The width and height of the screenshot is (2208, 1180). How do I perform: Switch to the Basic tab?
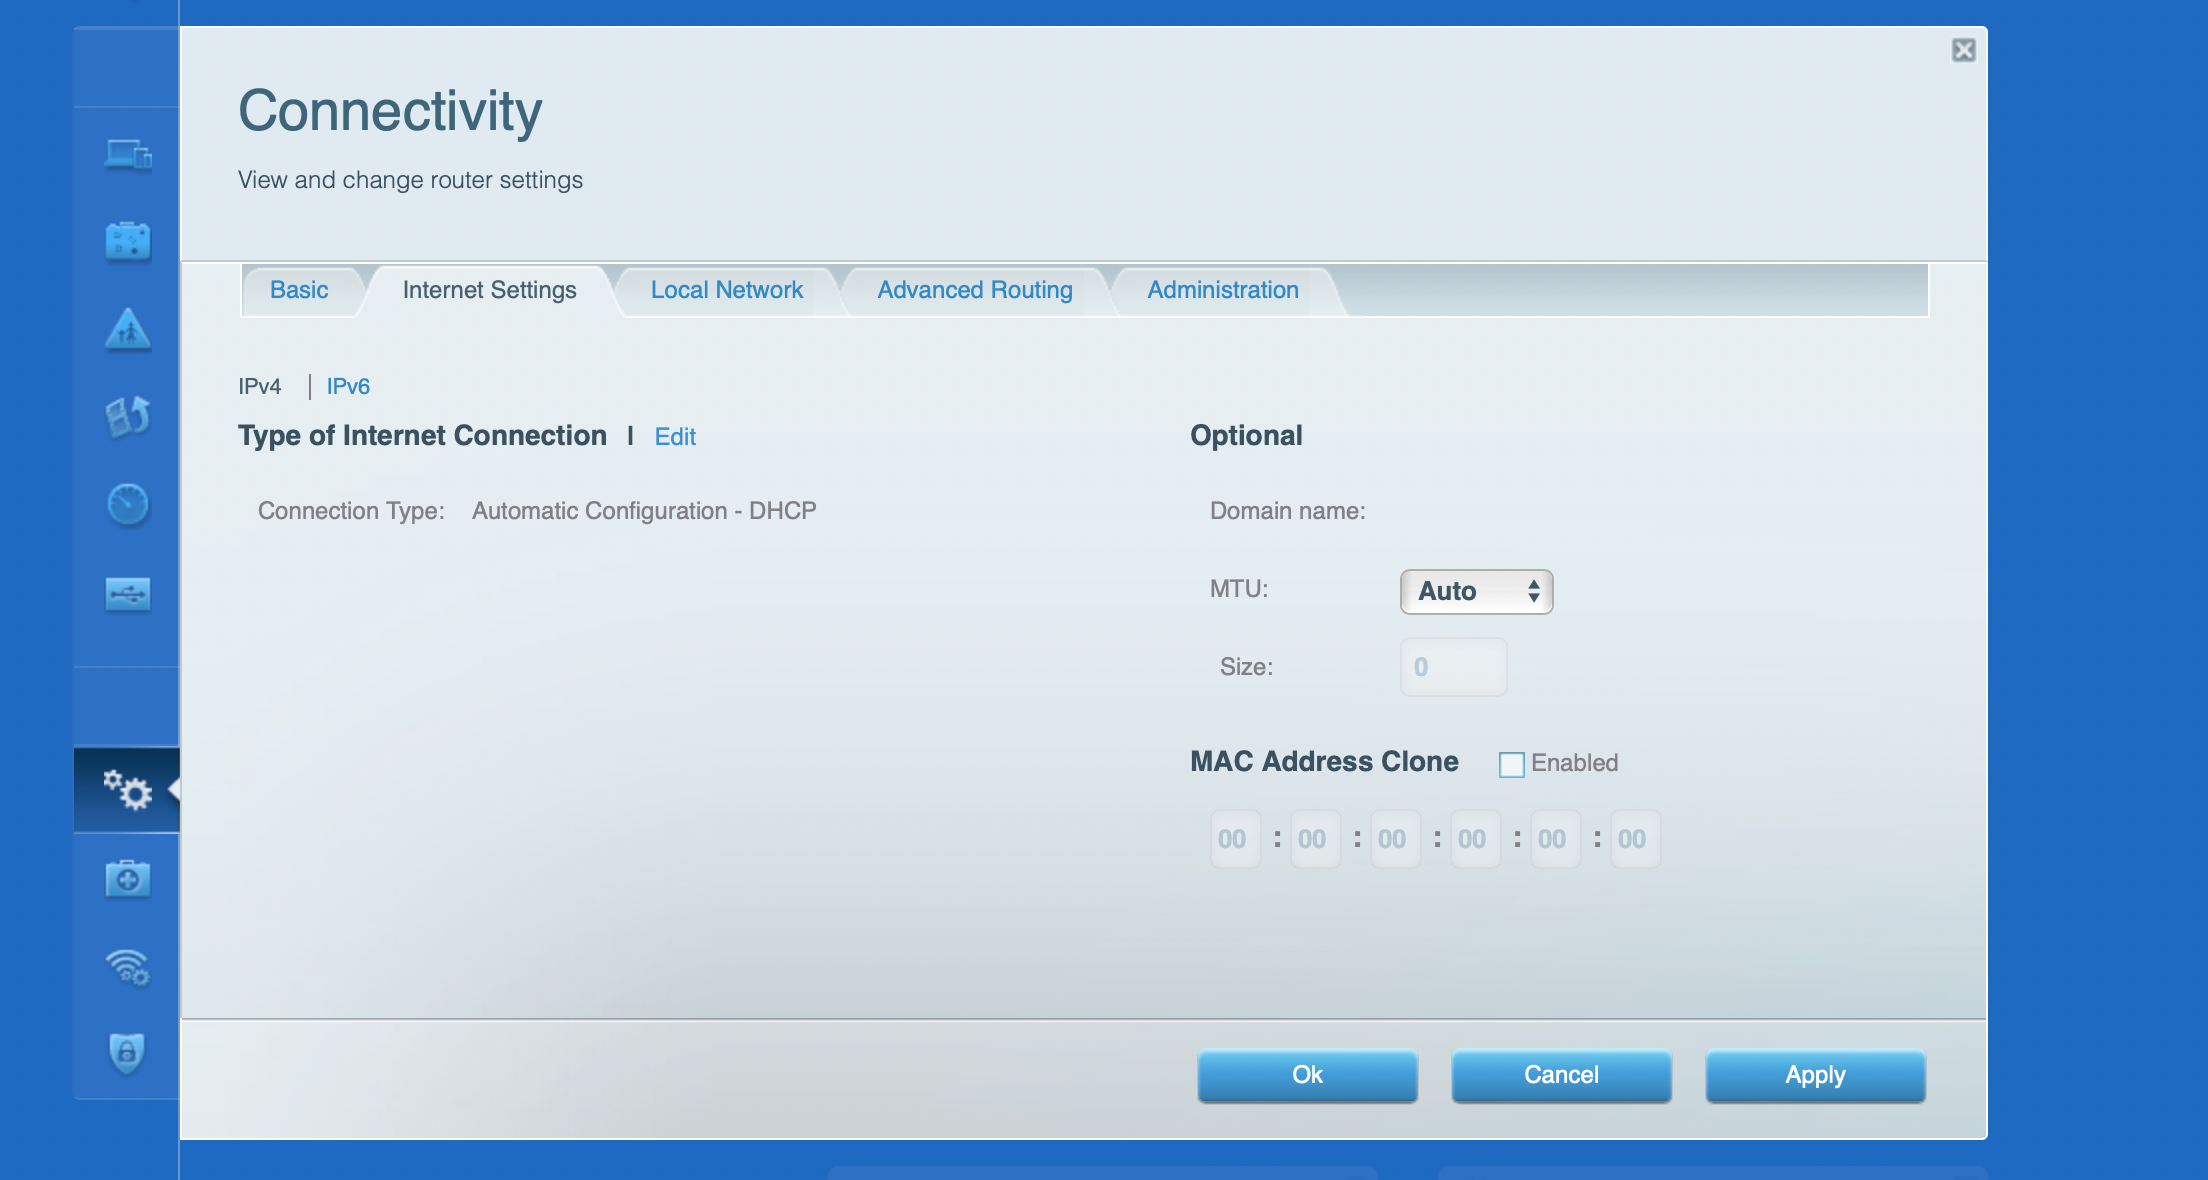(299, 290)
